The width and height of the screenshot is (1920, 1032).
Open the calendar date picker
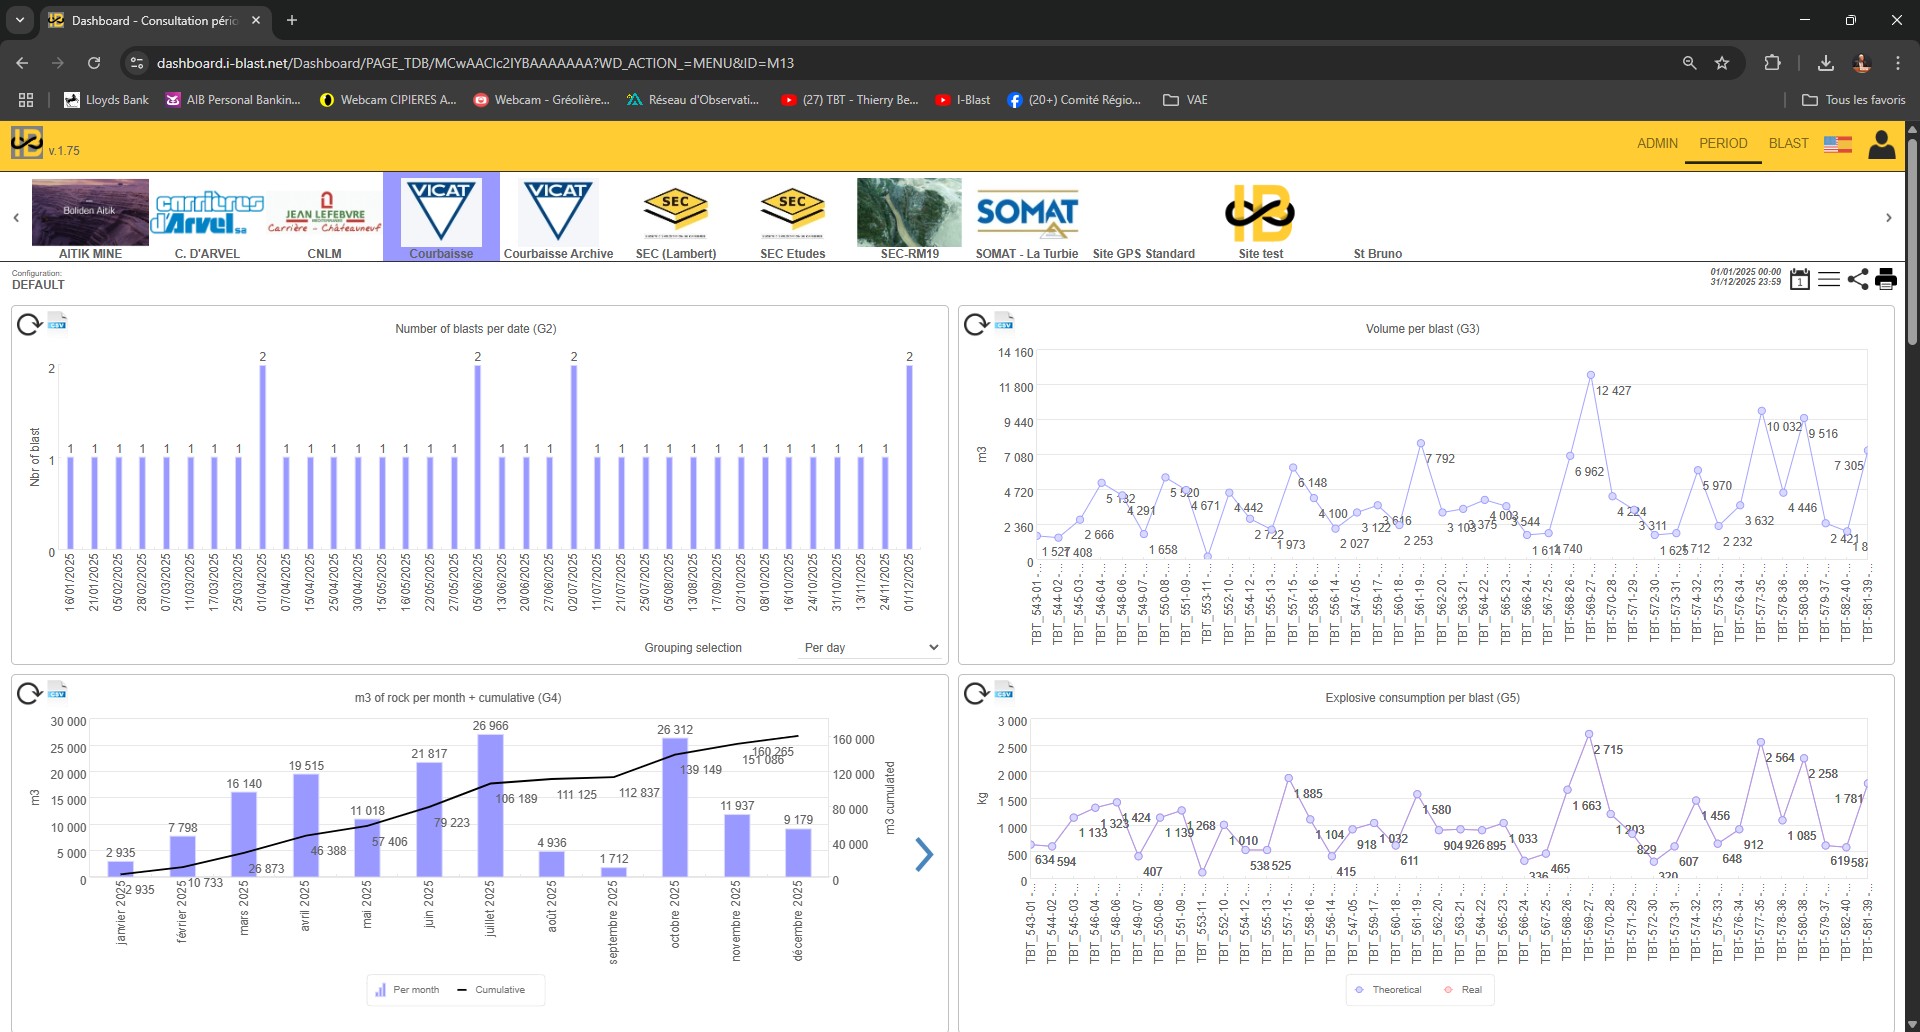(1800, 279)
